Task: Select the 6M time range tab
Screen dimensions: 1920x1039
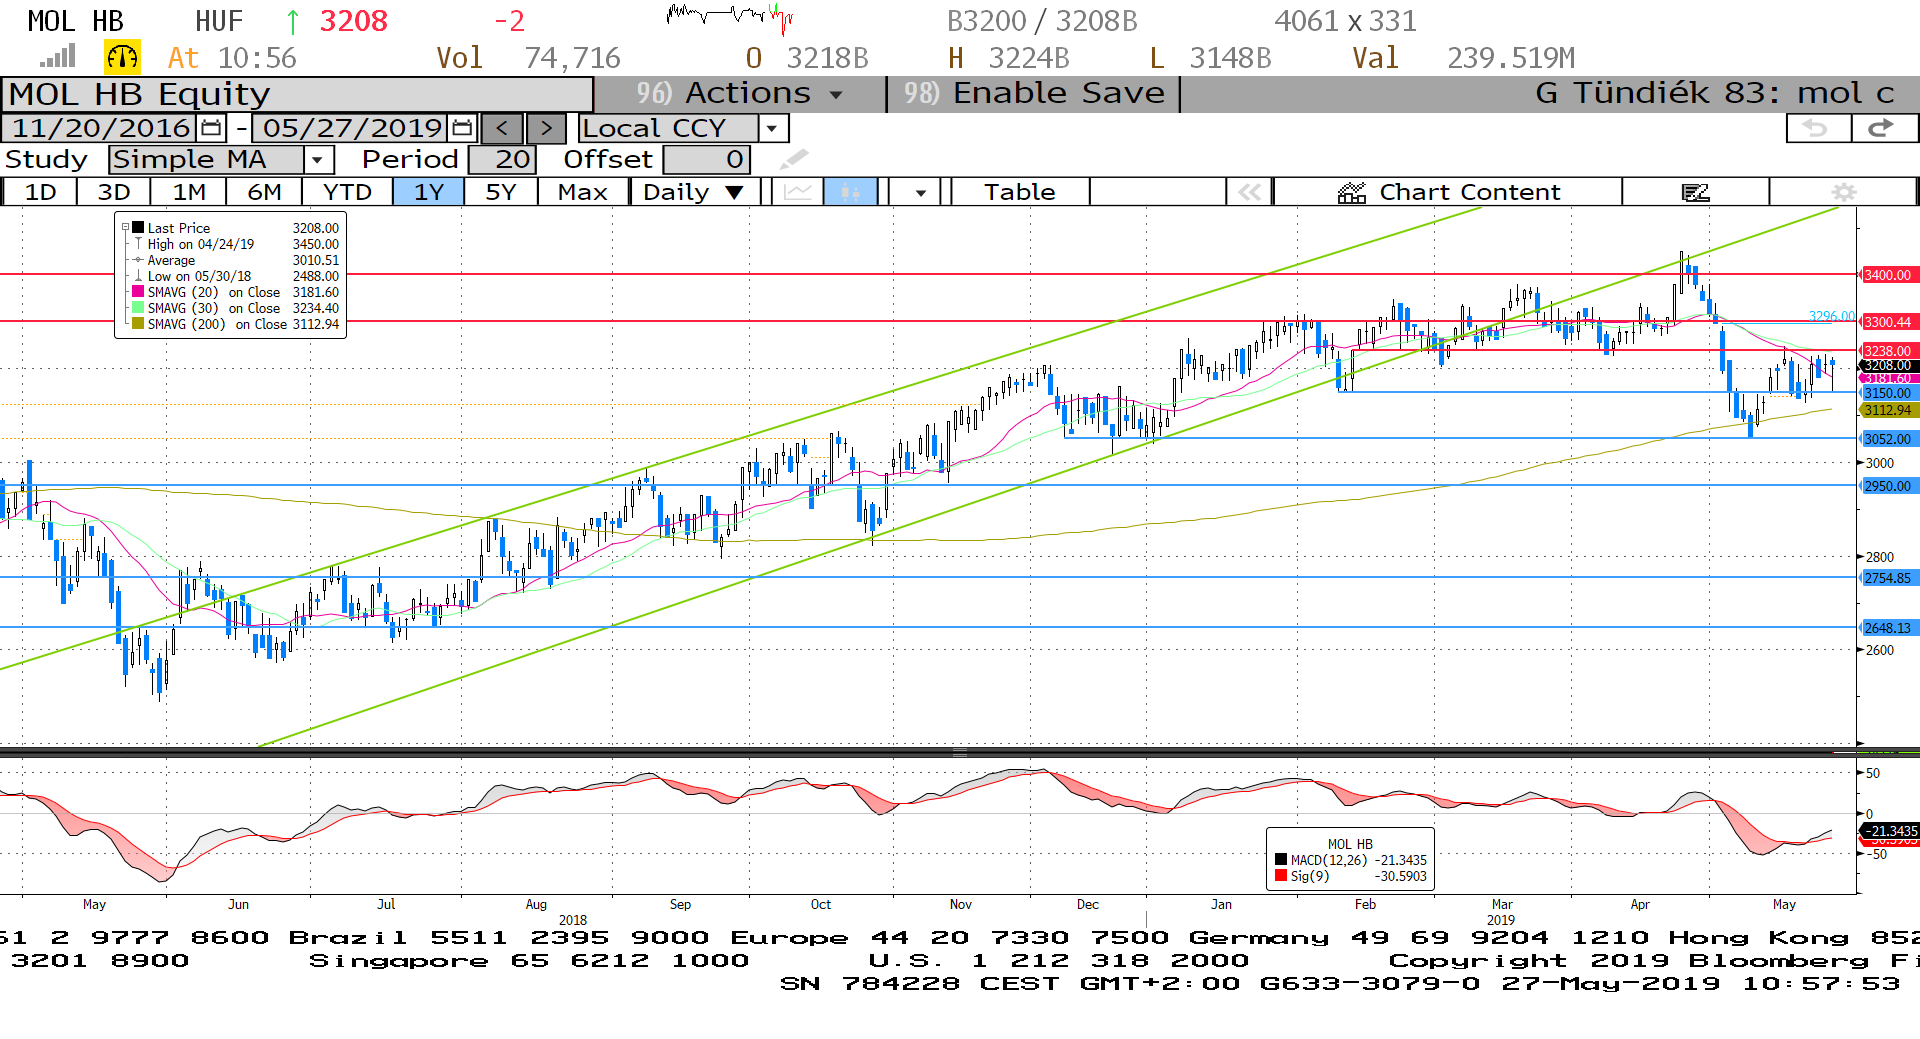Action: coord(264,192)
